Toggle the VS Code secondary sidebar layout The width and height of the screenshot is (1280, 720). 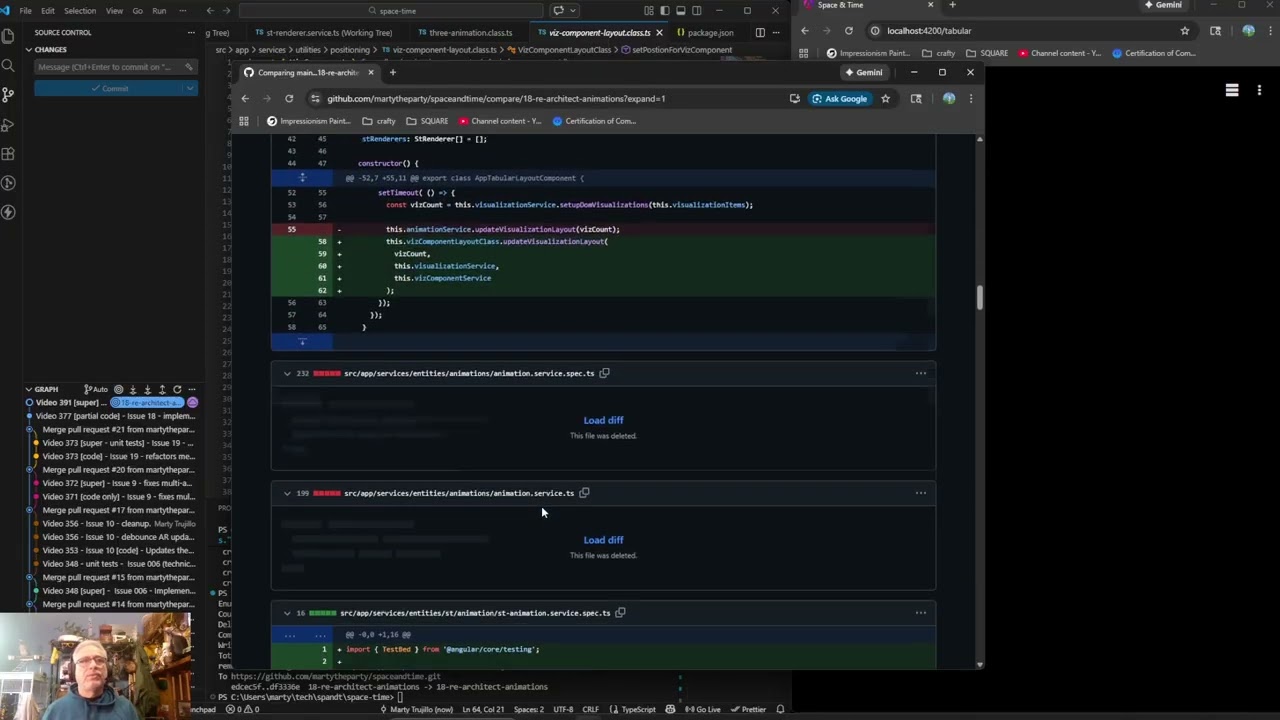pos(697,11)
